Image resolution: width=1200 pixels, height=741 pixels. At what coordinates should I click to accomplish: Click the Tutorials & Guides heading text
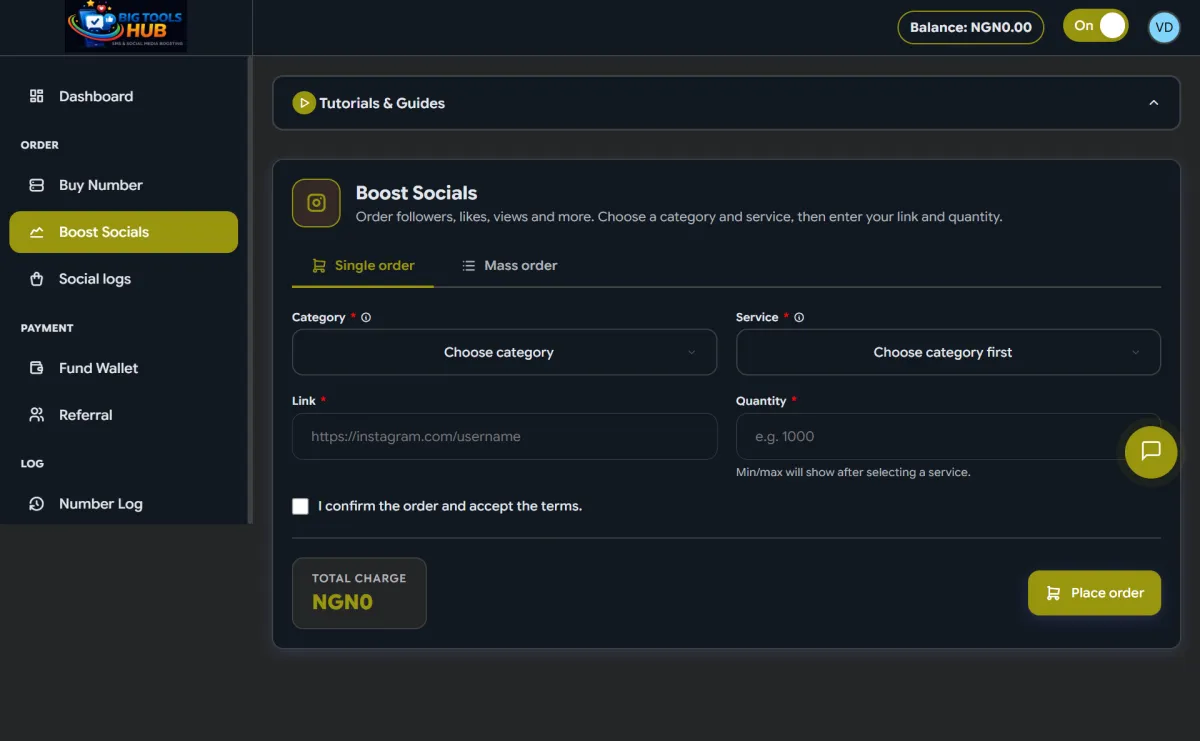[x=382, y=103]
